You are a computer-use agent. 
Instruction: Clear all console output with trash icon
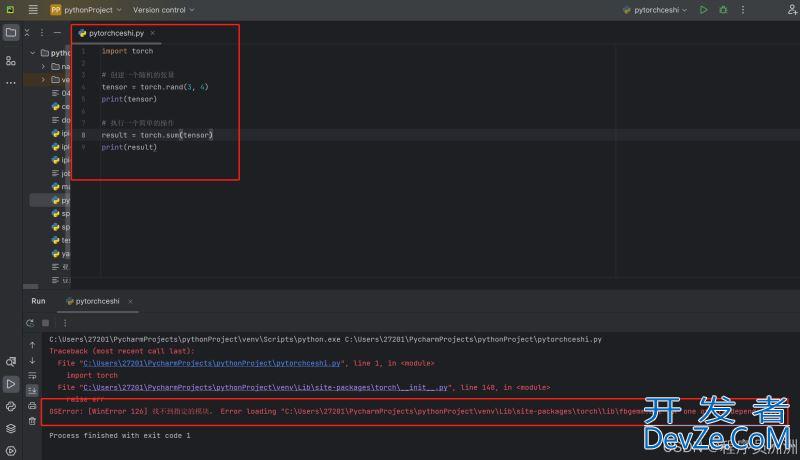31,421
